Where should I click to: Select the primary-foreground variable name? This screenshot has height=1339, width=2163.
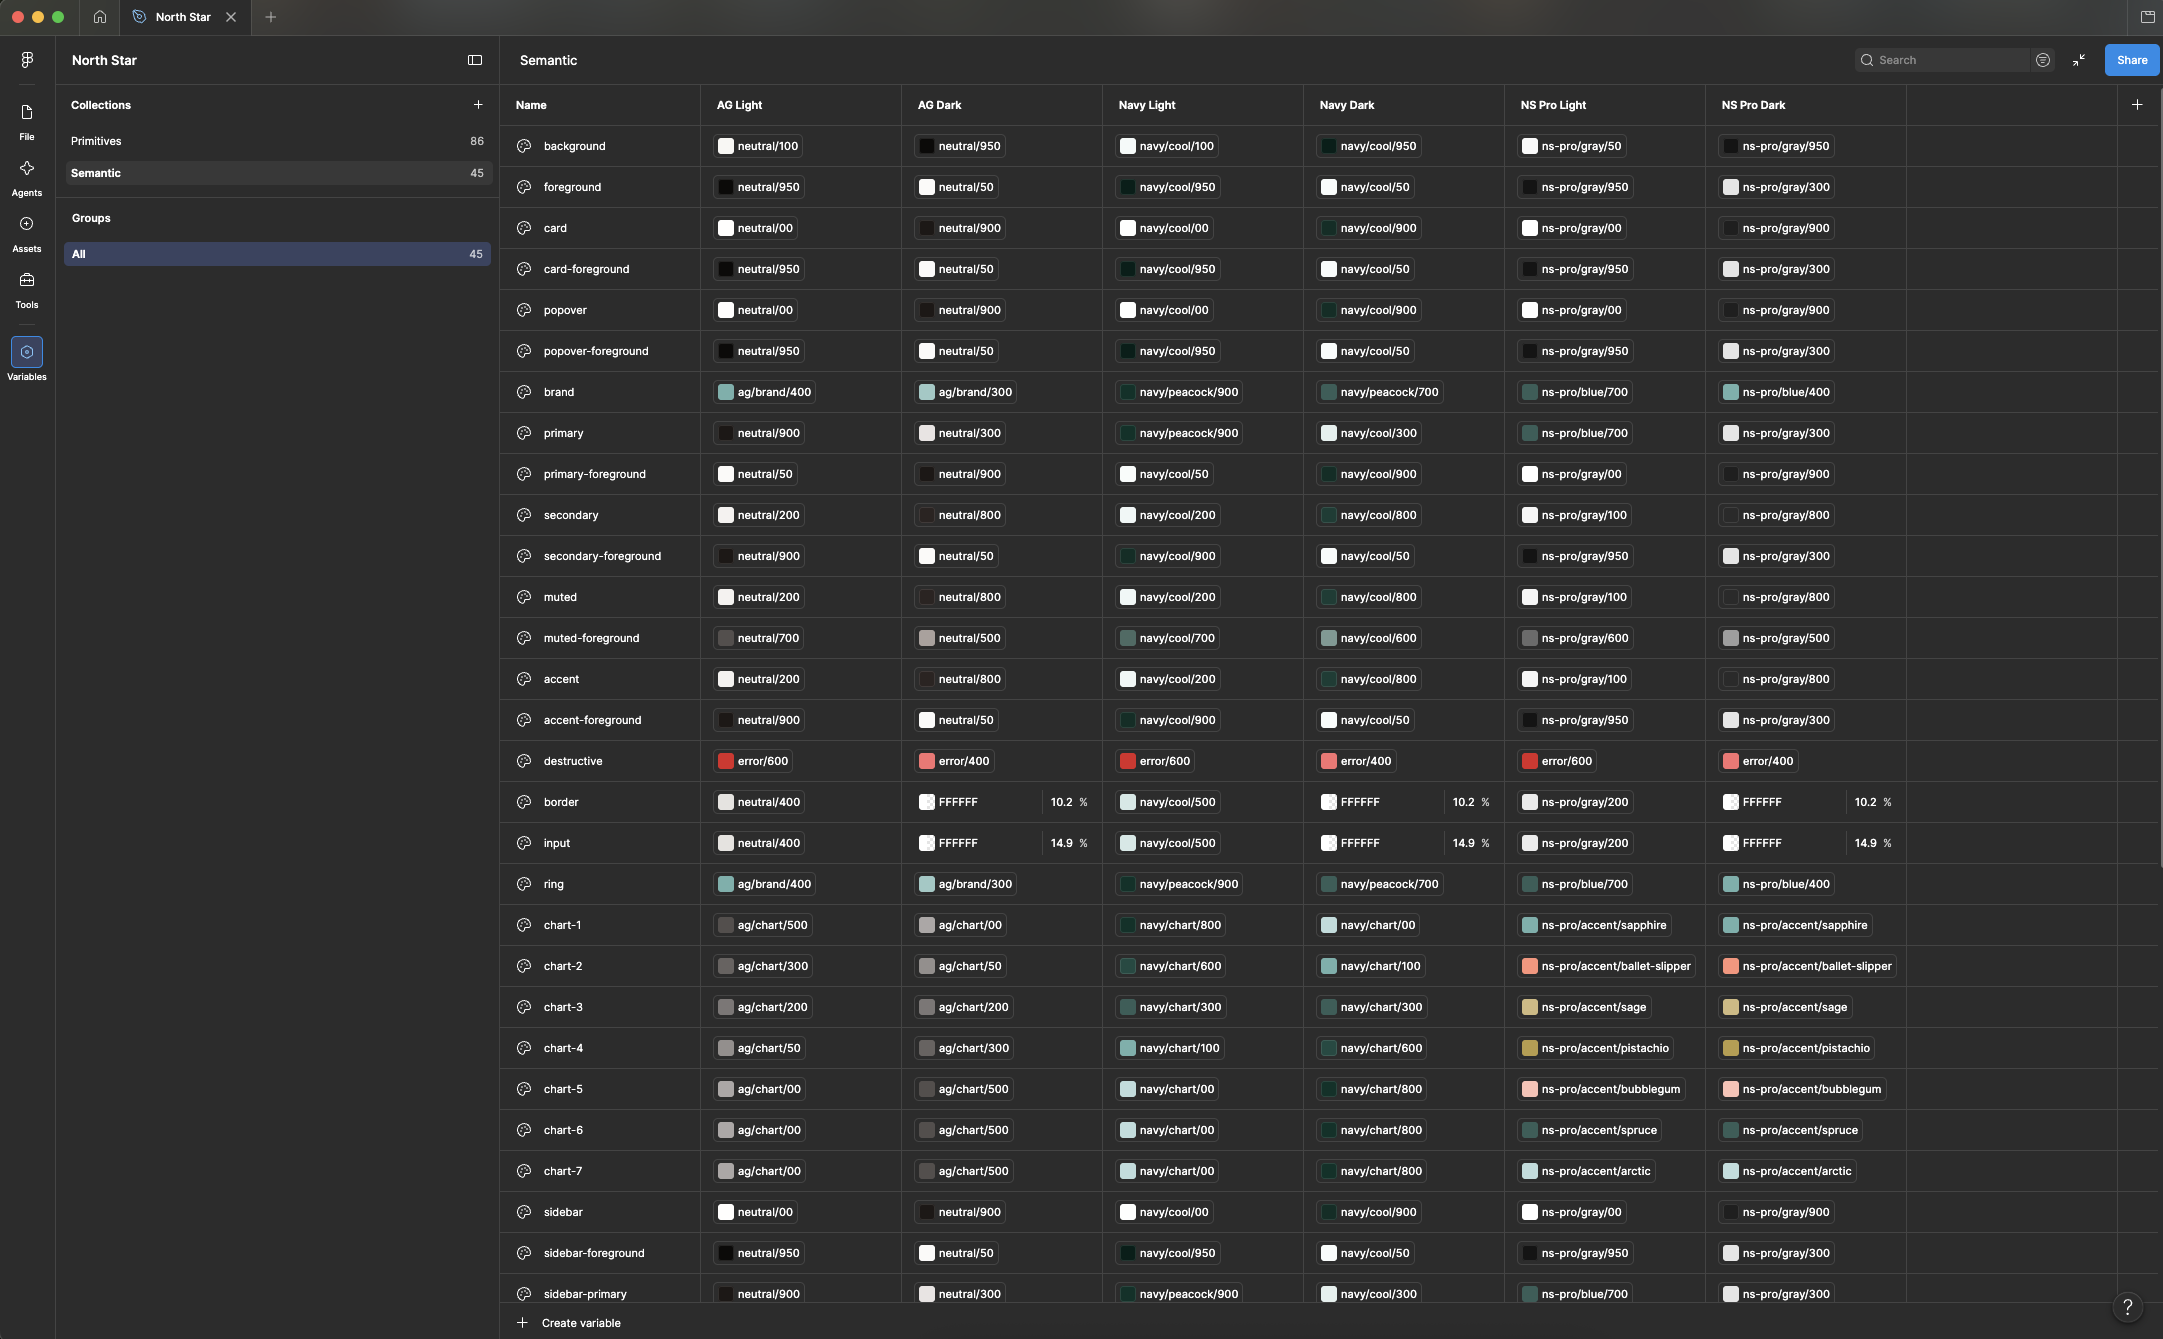click(594, 474)
